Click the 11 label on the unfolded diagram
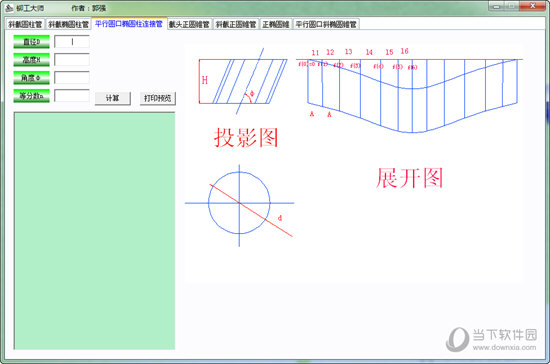Image resolution: width=550 pixels, height=364 pixels. coord(315,53)
